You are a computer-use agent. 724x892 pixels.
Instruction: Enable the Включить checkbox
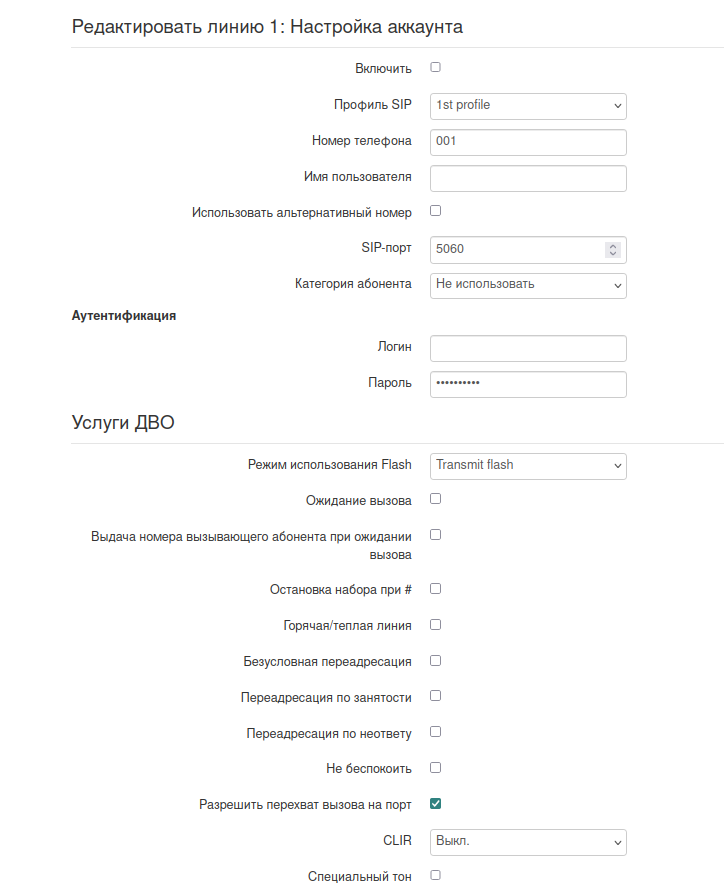click(x=435, y=68)
